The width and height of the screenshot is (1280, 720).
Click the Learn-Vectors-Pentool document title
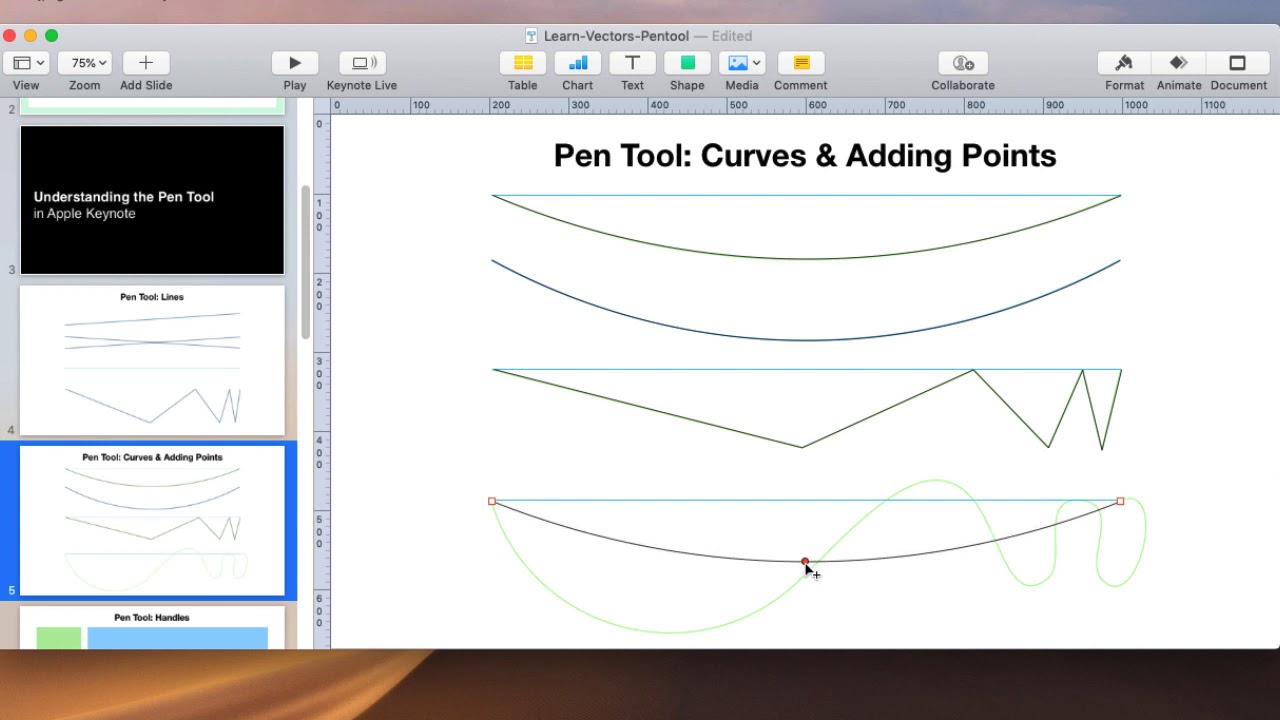[x=616, y=36]
